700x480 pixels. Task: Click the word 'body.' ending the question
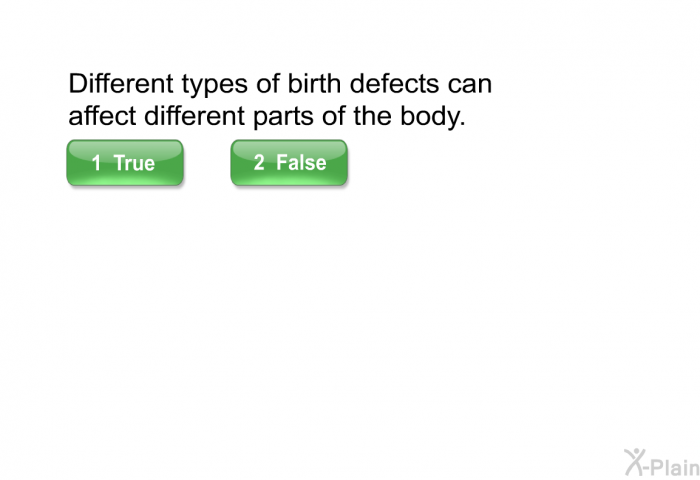(432, 116)
